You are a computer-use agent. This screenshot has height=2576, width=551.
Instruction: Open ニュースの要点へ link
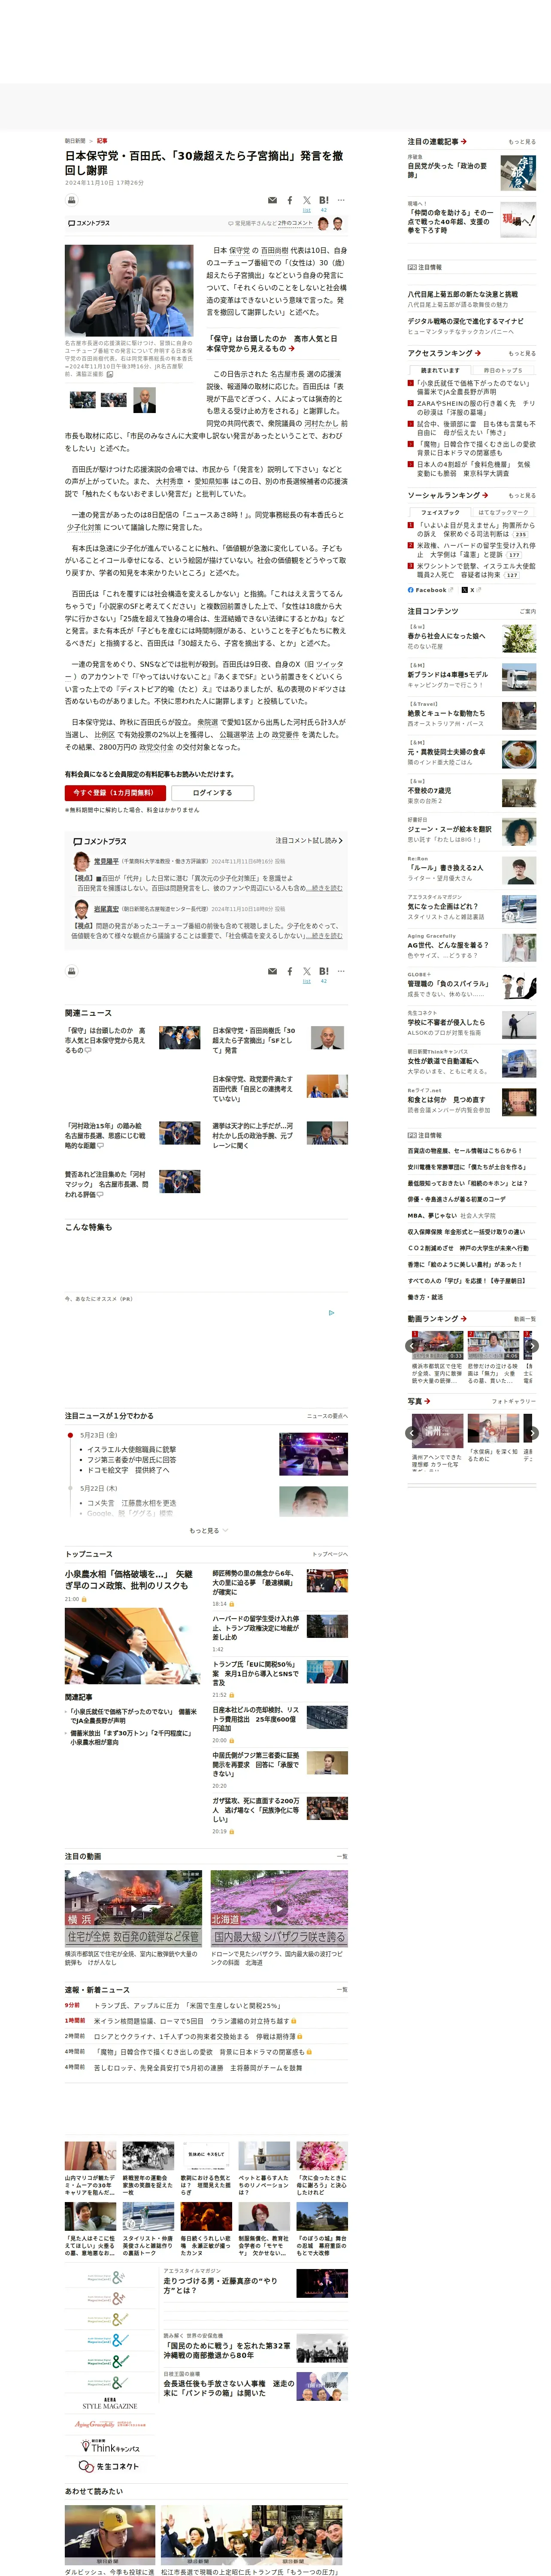point(327,1416)
